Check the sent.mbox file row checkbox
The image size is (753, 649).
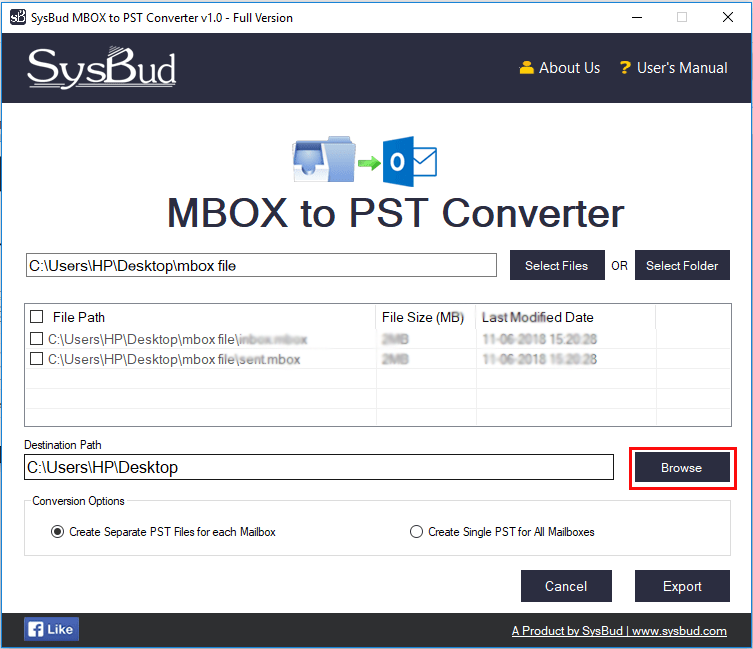coord(36,359)
